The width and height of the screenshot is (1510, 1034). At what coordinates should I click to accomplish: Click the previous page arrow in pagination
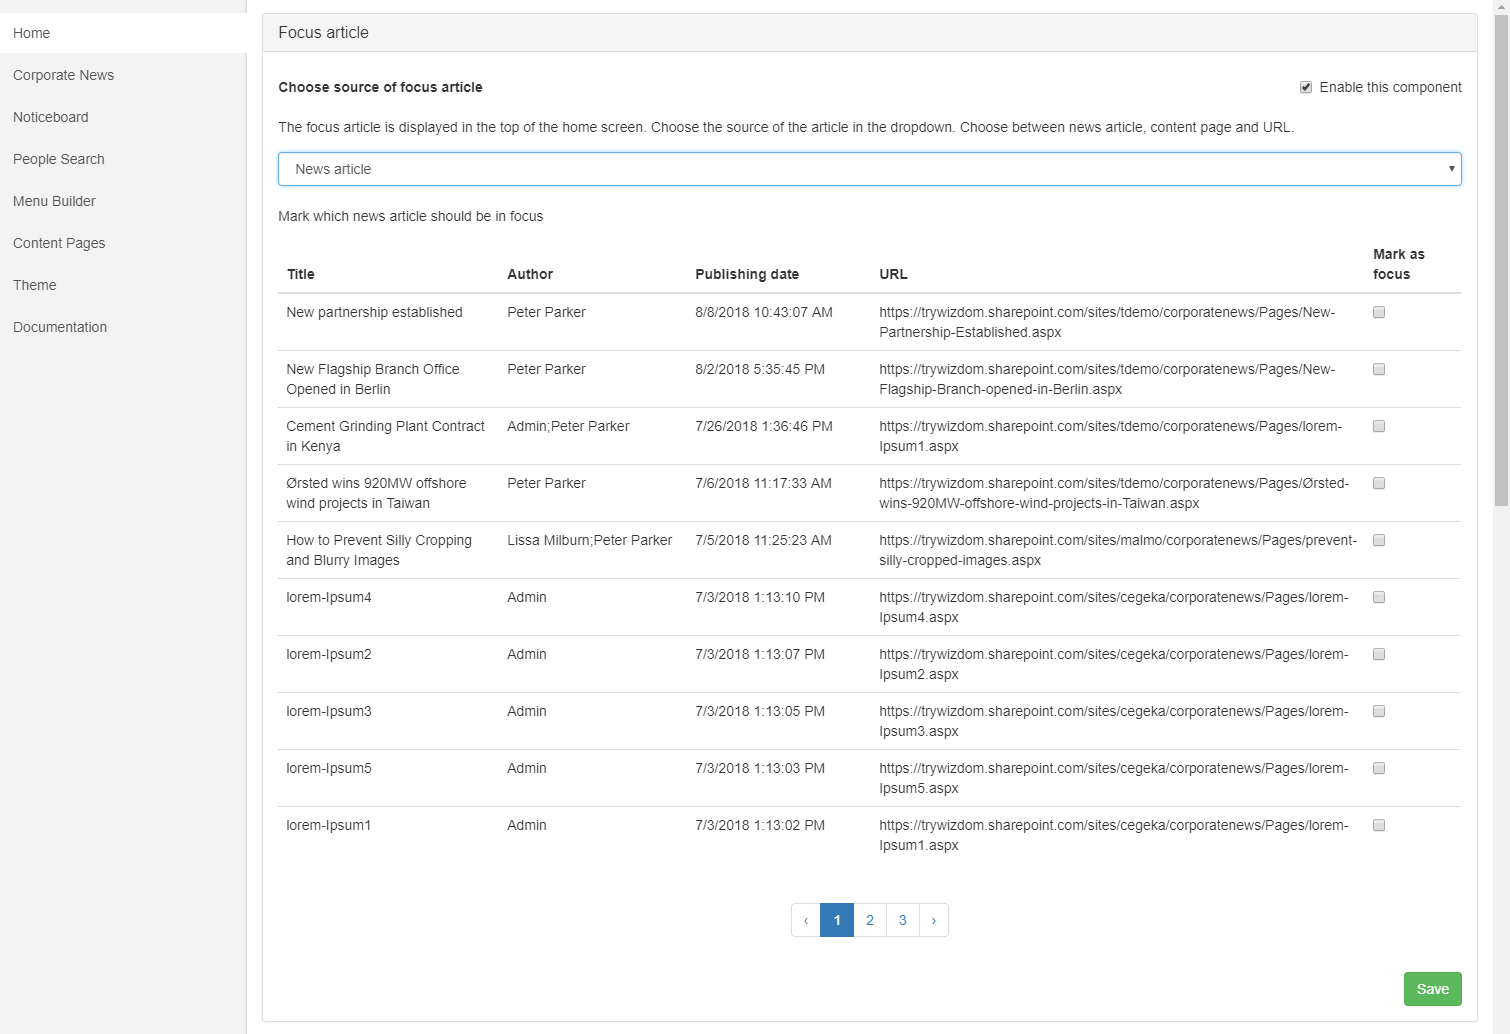point(806,920)
